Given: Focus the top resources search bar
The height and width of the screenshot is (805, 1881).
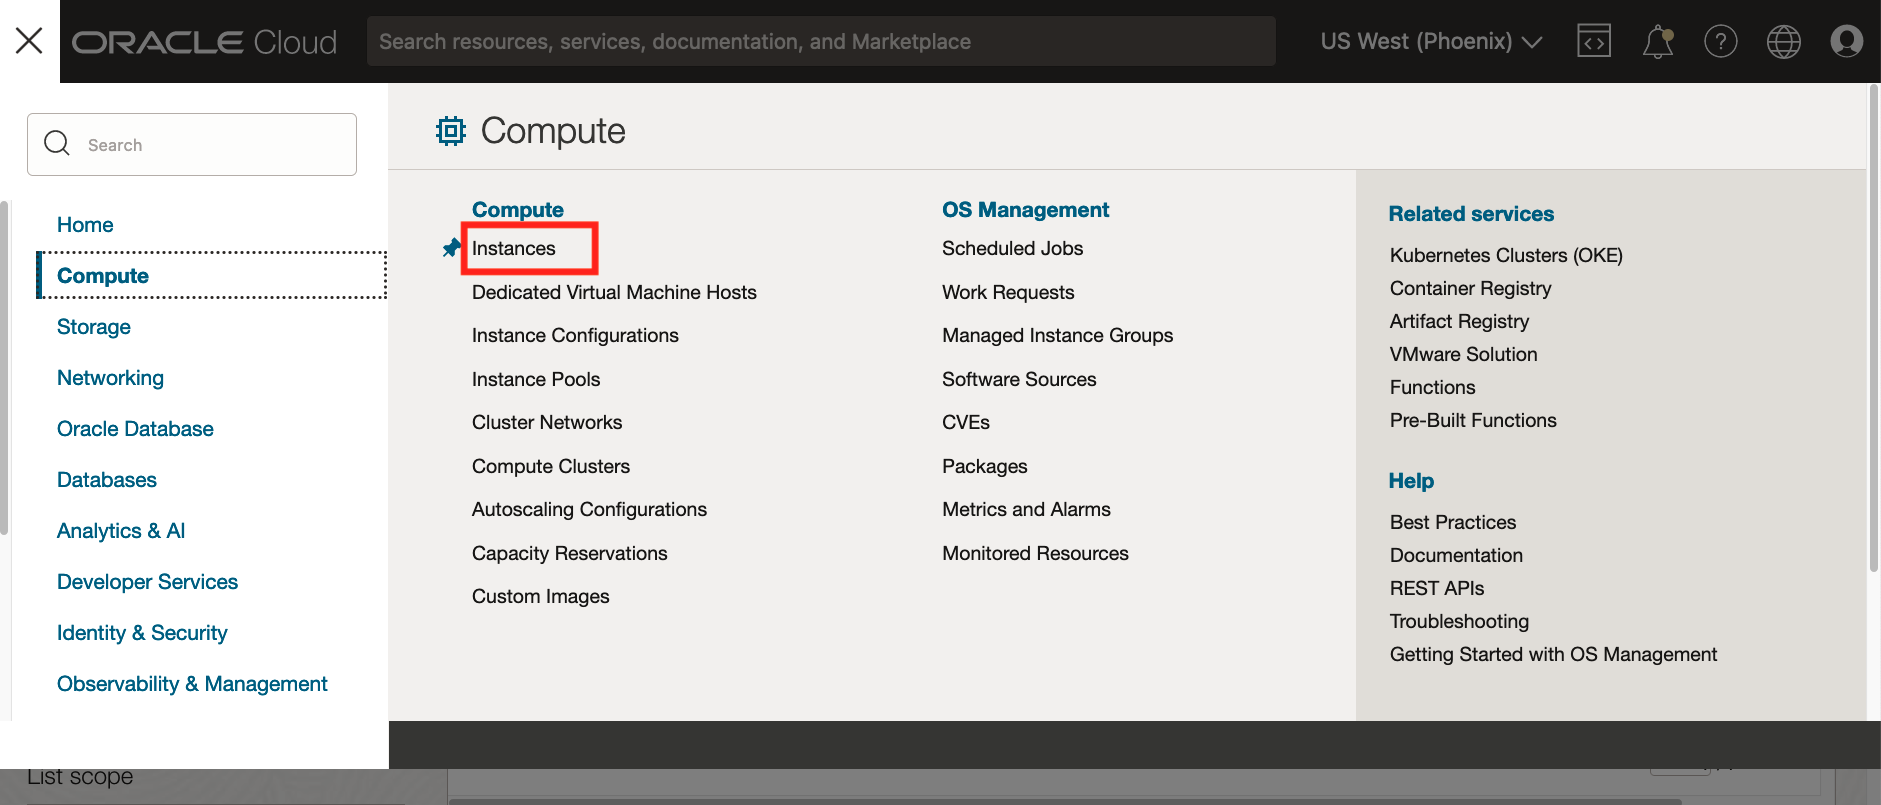Looking at the screenshot, I should tap(821, 41).
